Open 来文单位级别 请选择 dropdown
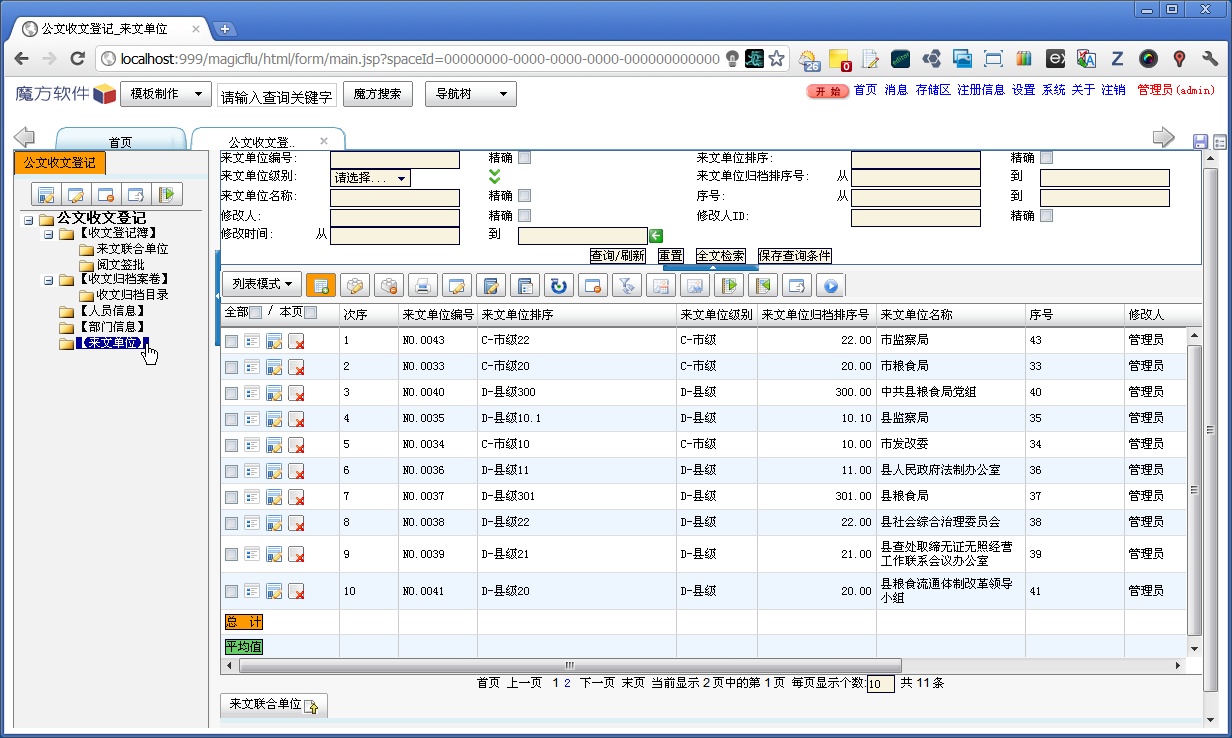Image resolution: width=1232 pixels, height=738 pixels. (x=370, y=178)
